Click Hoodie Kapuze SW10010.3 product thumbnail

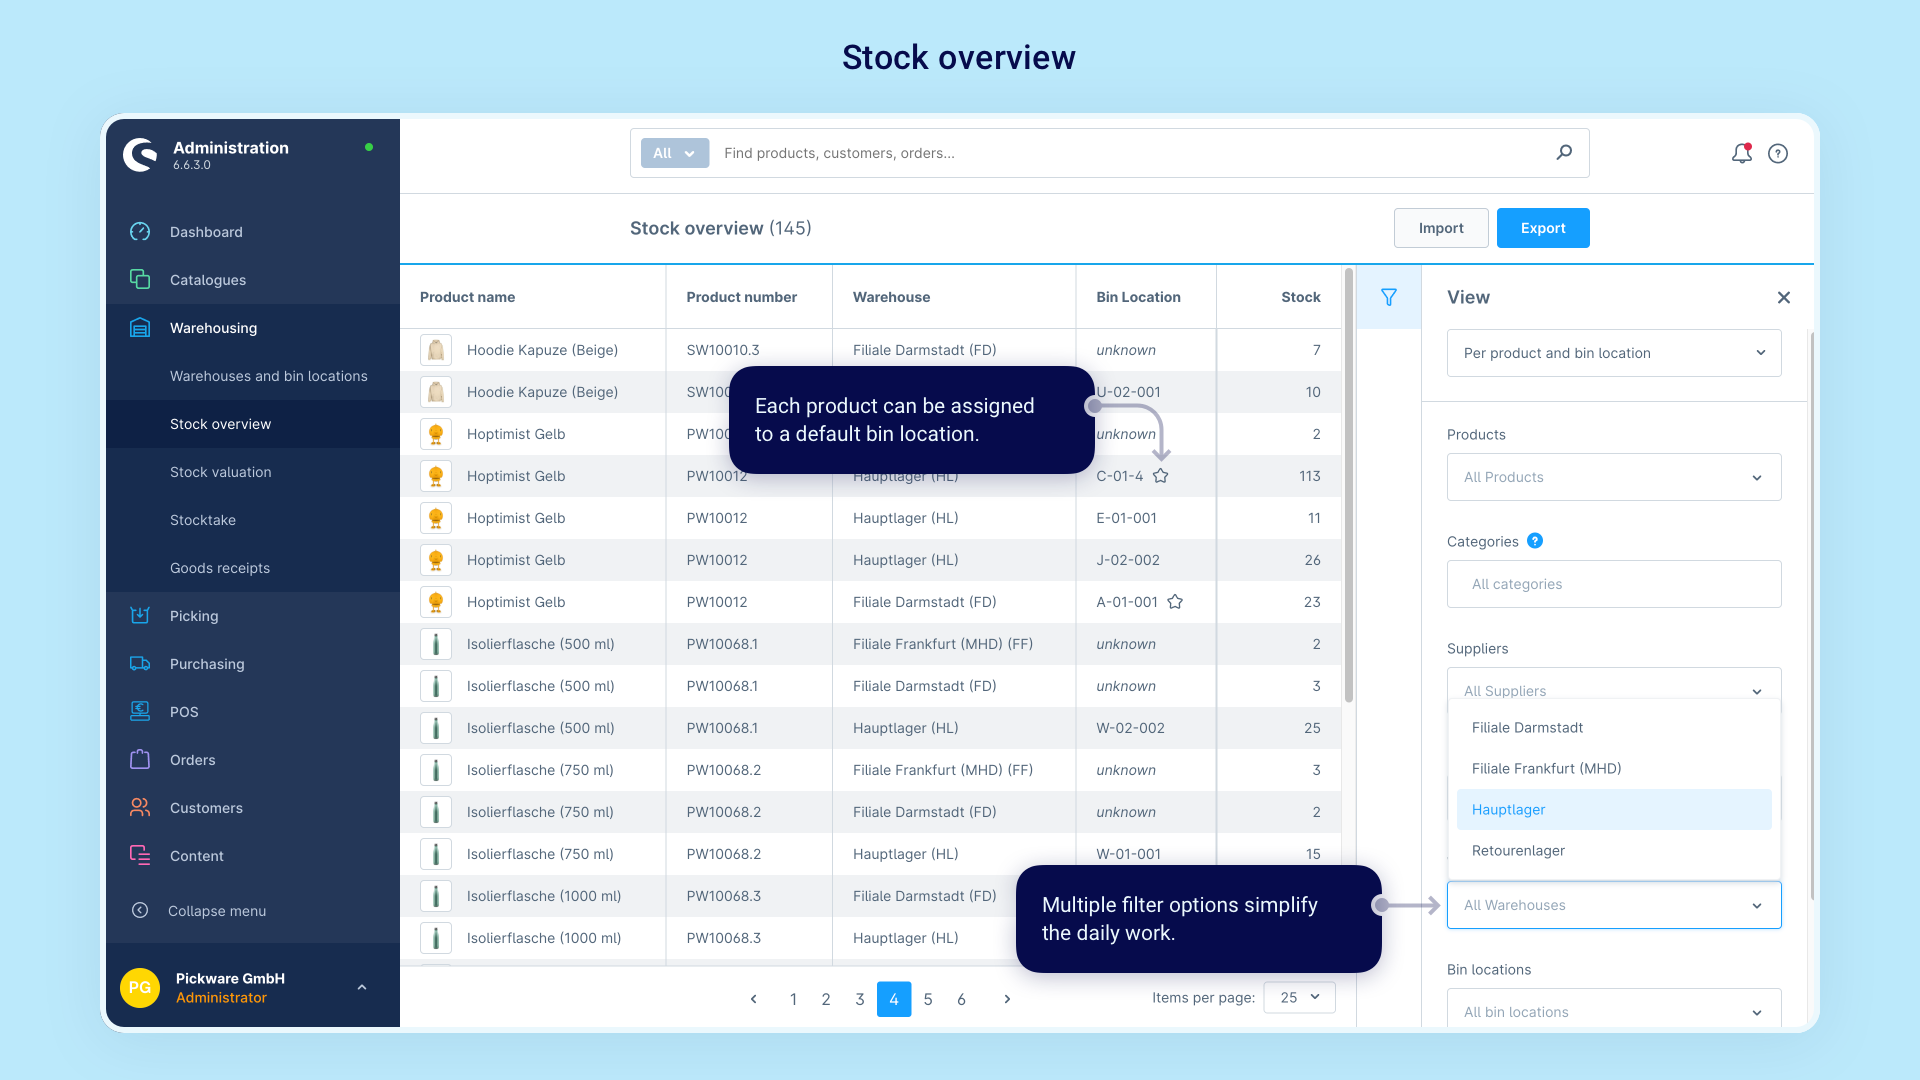(436, 350)
